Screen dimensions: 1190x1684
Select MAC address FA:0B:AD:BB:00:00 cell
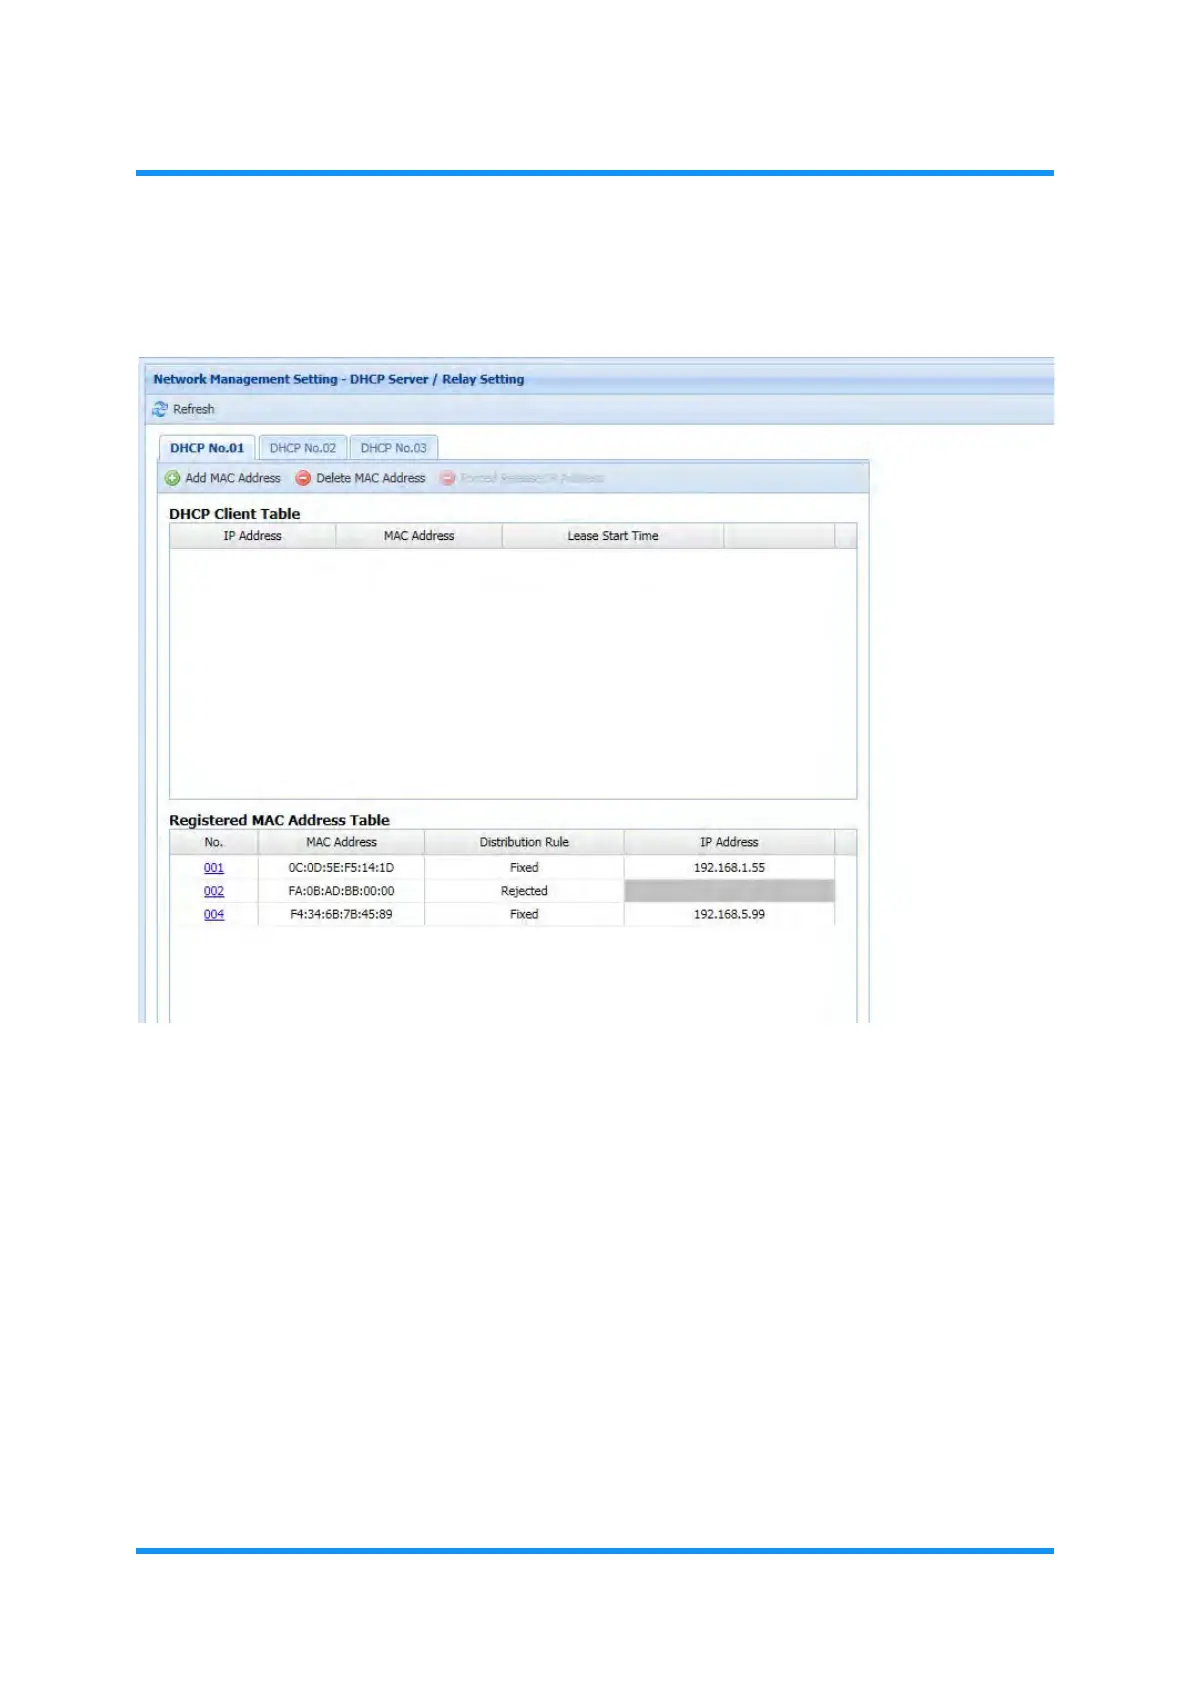point(341,891)
